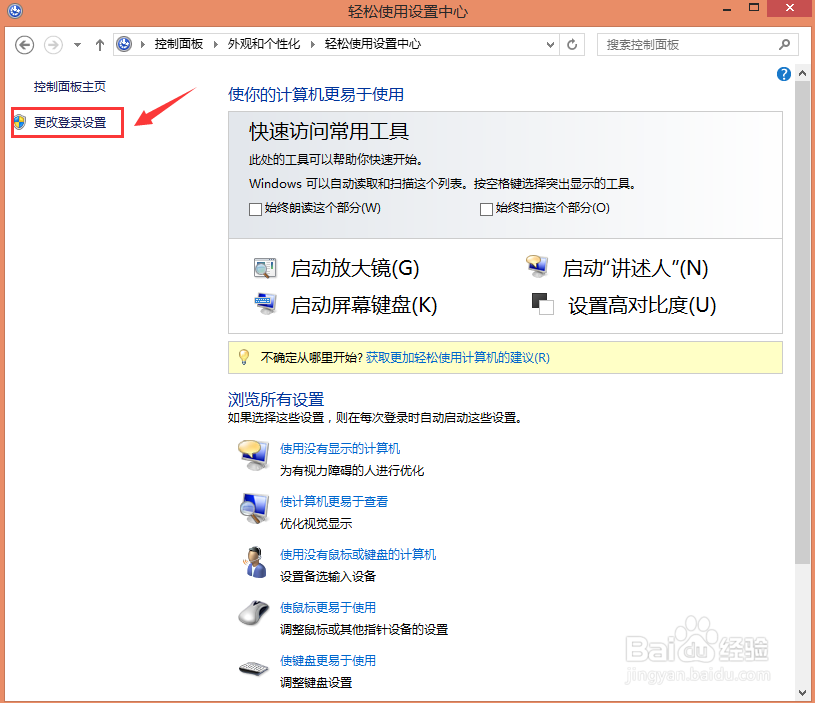This screenshot has height=703, width=815.
Task: Click the 启动讲述人 narrator icon
Action: (536, 265)
